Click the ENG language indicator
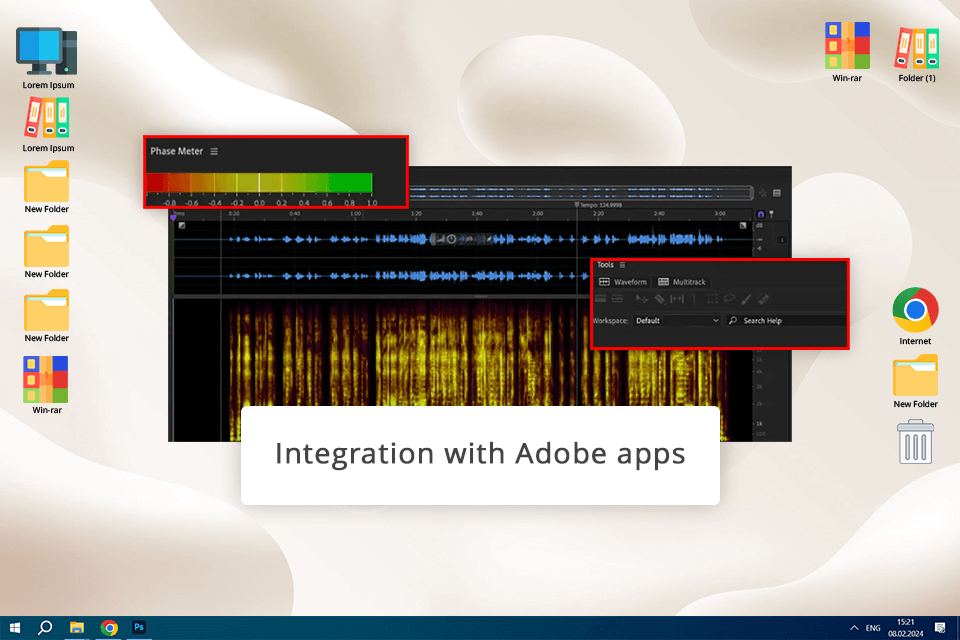 click(x=873, y=628)
